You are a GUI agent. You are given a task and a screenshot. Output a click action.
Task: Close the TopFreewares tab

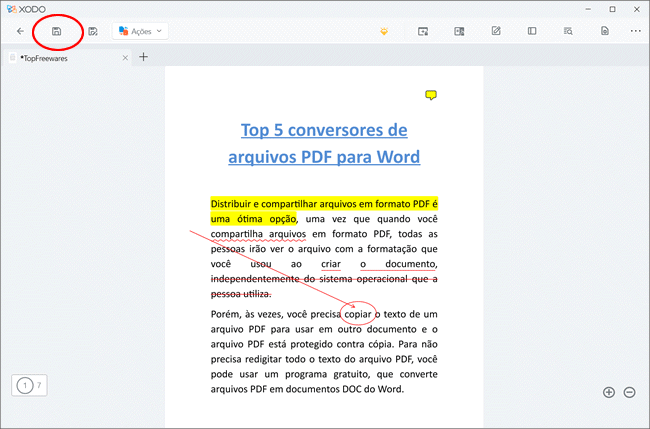coord(125,58)
